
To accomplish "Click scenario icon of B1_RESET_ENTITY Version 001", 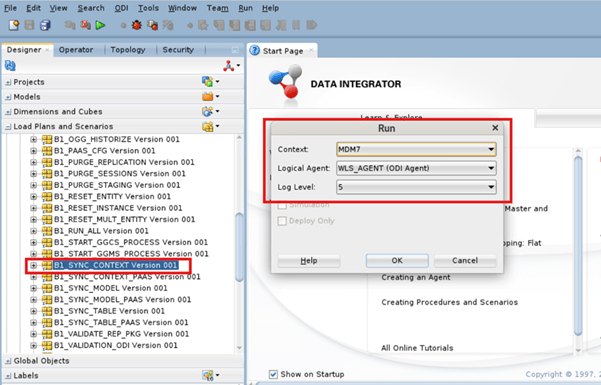I will click(47, 196).
